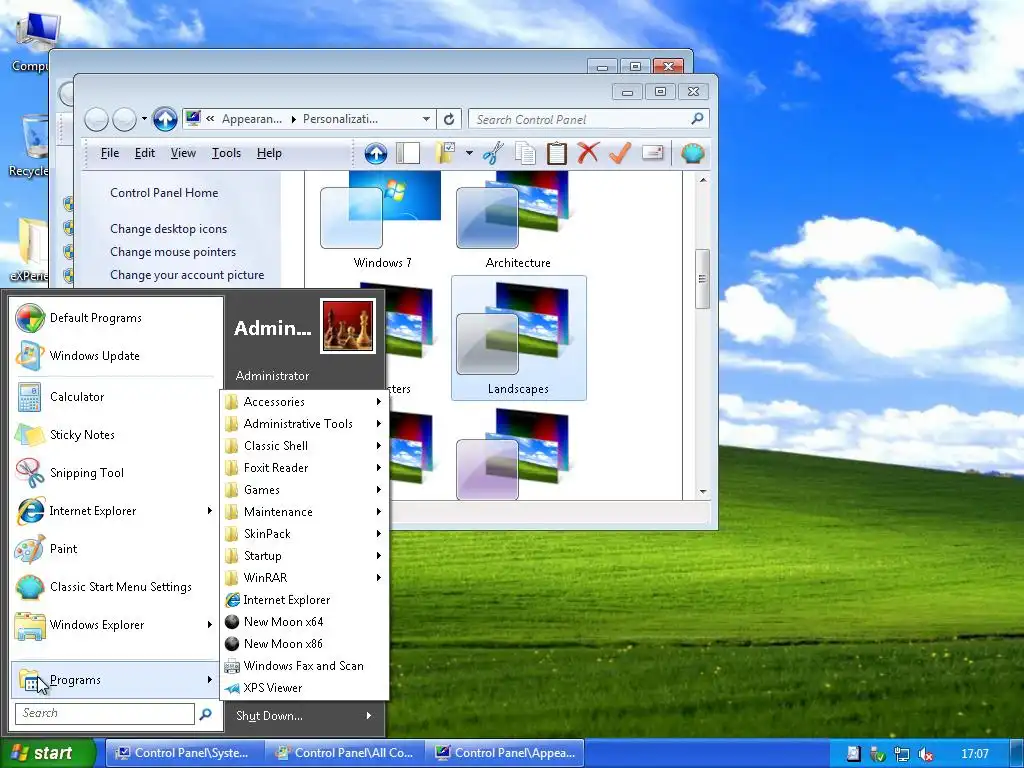Expand the Classic Shell submenu
Screen dimensions: 1024x768
(304, 446)
